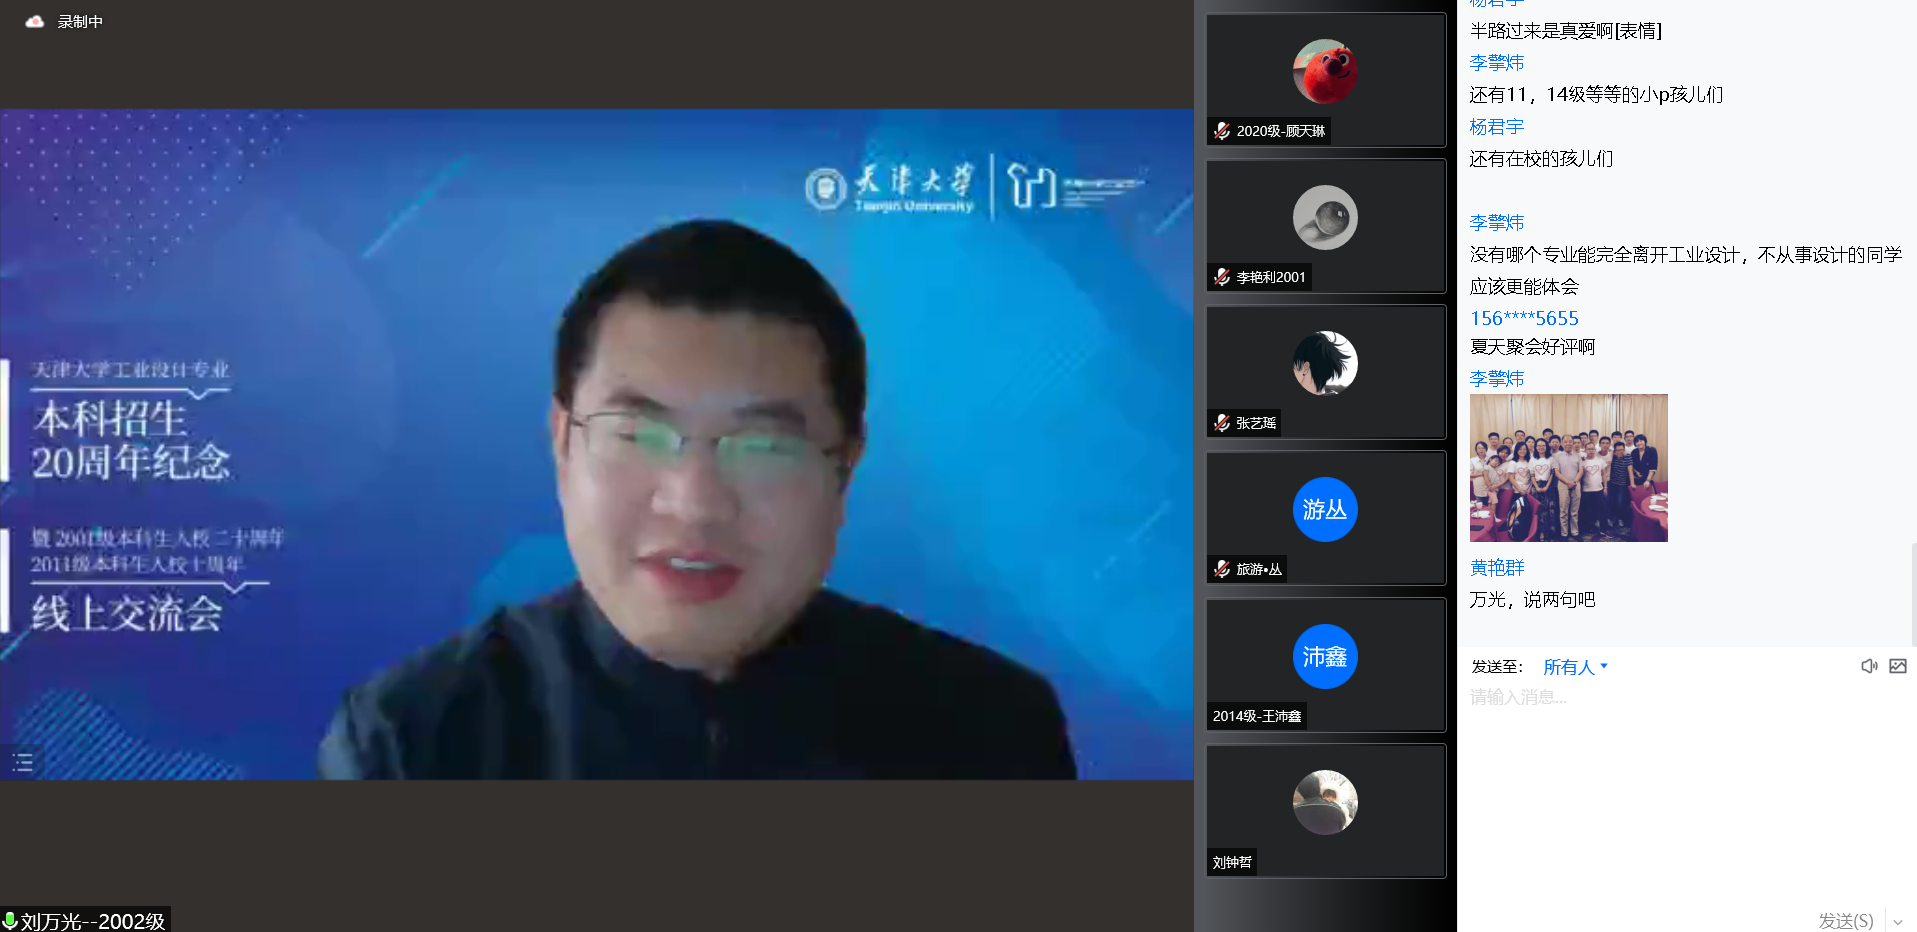Click 李艳利2001's gray sphere avatar
This screenshot has width=1917, height=932.
click(x=1324, y=218)
